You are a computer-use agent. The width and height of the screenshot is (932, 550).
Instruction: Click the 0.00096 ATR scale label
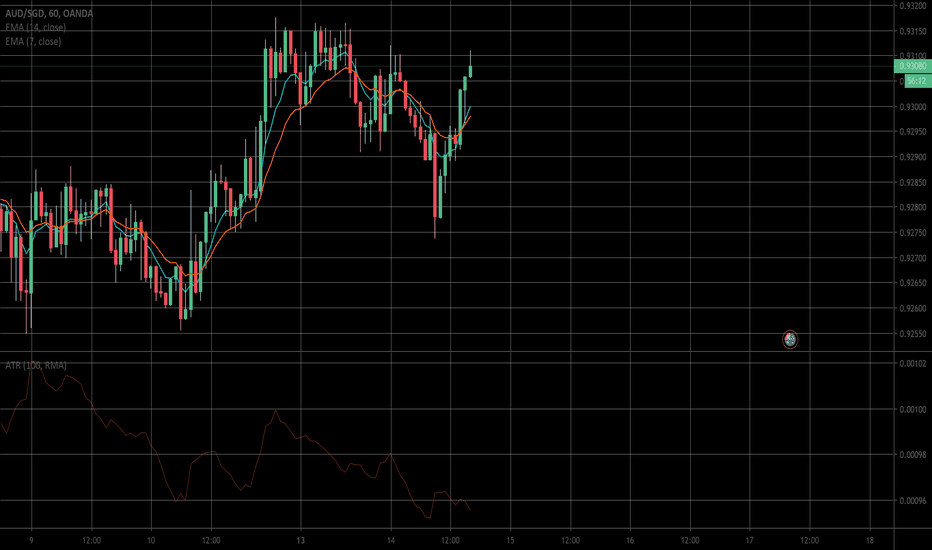click(x=911, y=500)
